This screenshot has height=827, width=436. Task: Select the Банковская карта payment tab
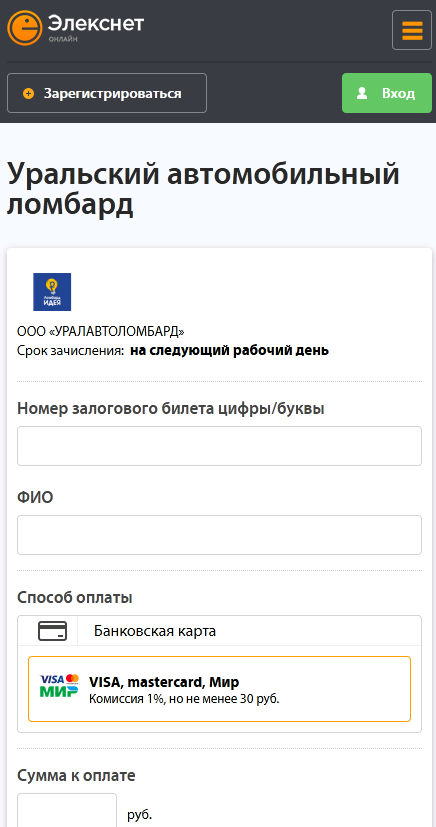(x=219, y=631)
